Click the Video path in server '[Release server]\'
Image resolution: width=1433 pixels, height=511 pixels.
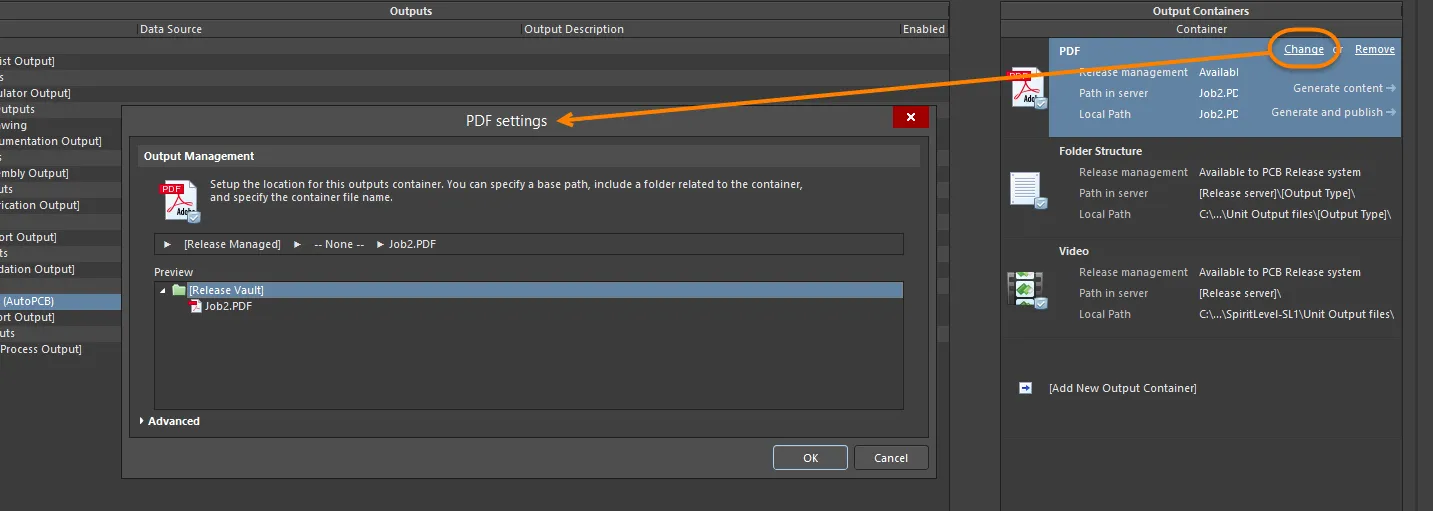(1240, 293)
